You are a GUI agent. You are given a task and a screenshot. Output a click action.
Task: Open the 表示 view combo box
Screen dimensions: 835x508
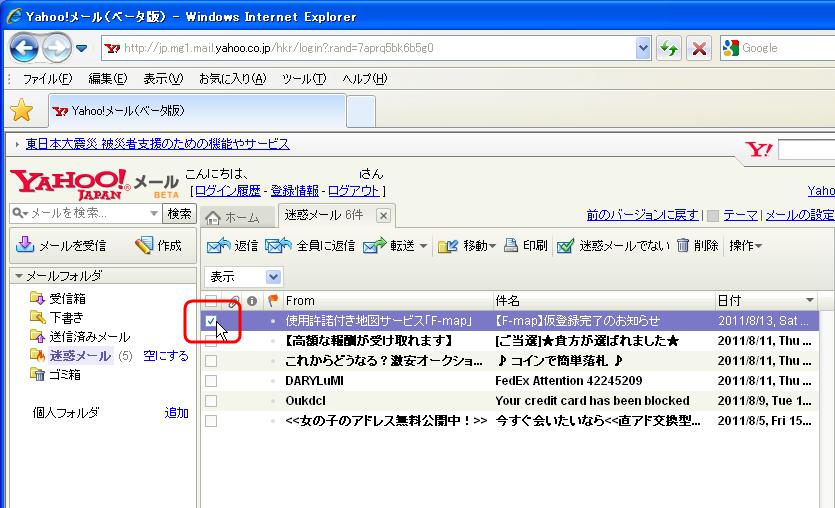pyautogui.click(x=243, y=277)
